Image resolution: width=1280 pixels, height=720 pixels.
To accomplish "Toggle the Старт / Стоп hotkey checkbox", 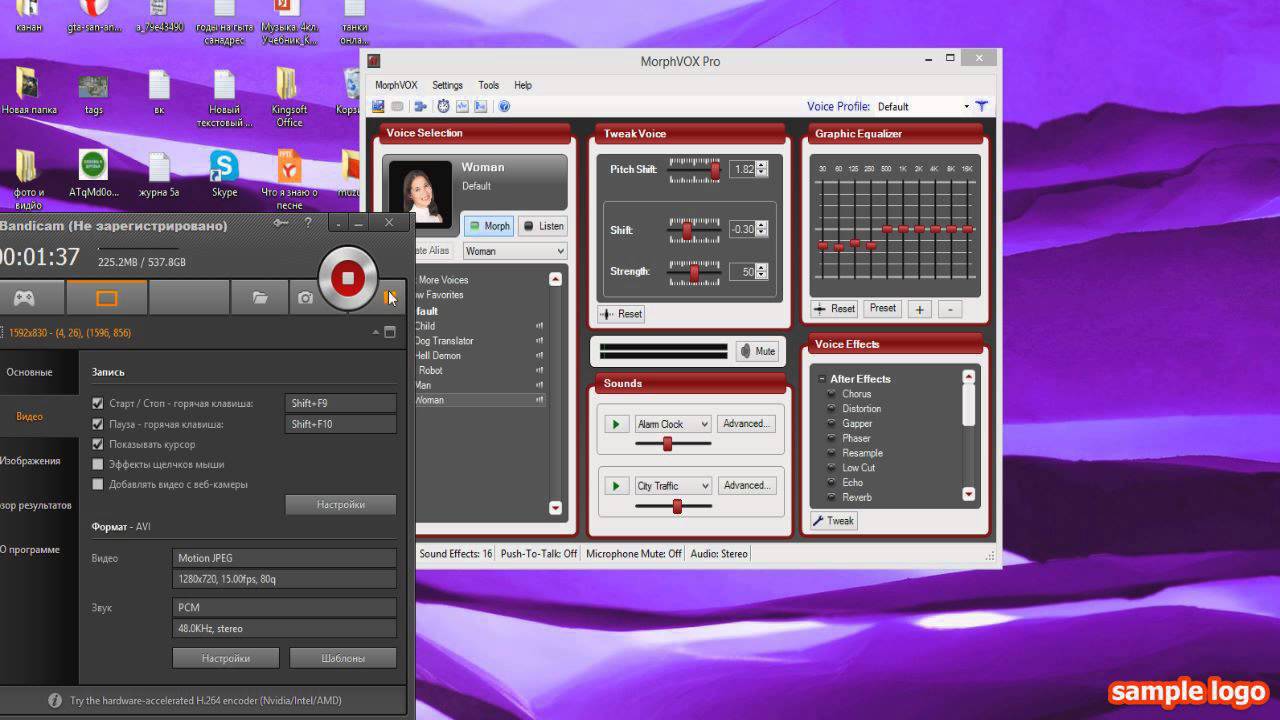I will pyautogui.click(x=98, y=403).
